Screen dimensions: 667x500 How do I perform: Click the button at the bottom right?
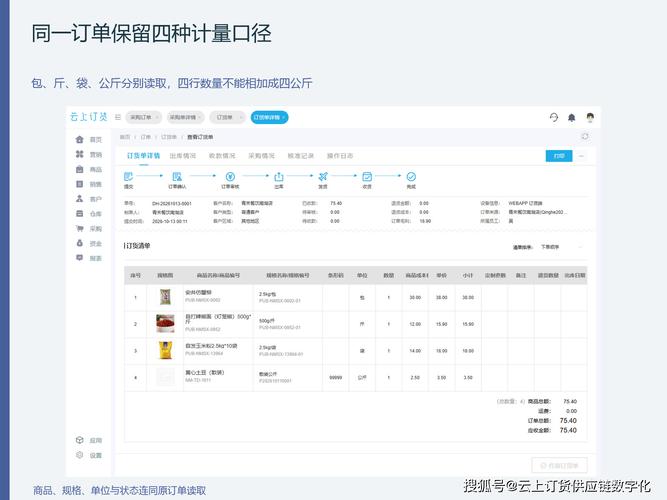559,465
